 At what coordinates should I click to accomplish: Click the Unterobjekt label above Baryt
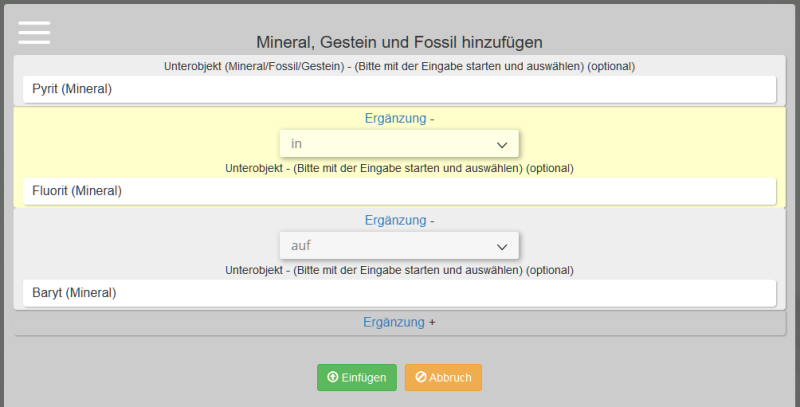(x=399, y=270)
